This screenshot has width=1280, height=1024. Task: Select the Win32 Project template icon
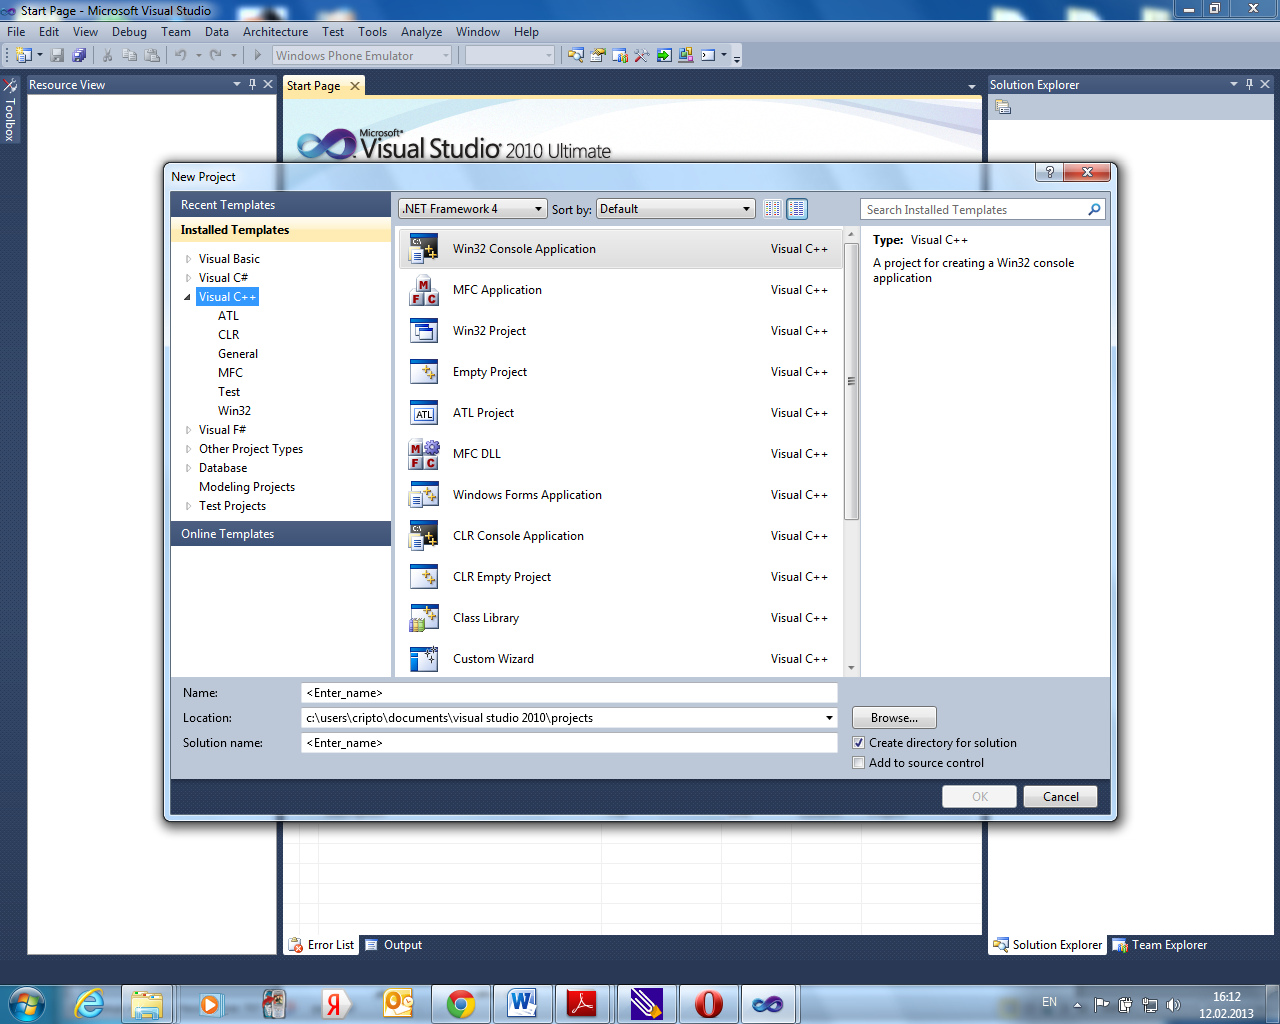coord(424,331)
